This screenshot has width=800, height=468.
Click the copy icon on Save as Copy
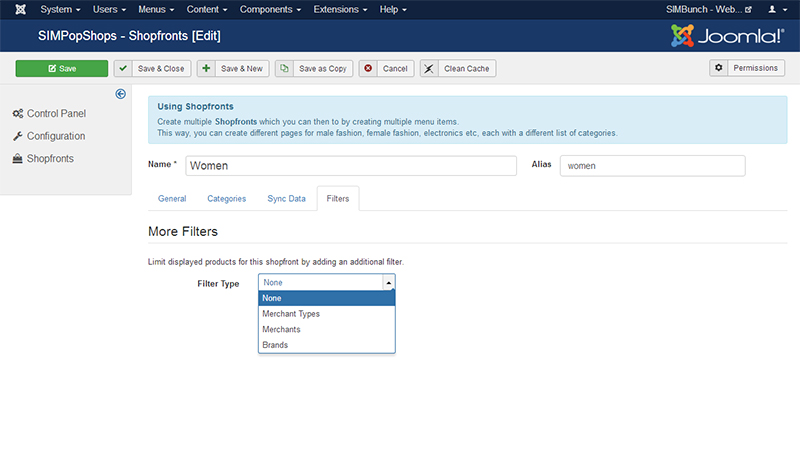284,68
